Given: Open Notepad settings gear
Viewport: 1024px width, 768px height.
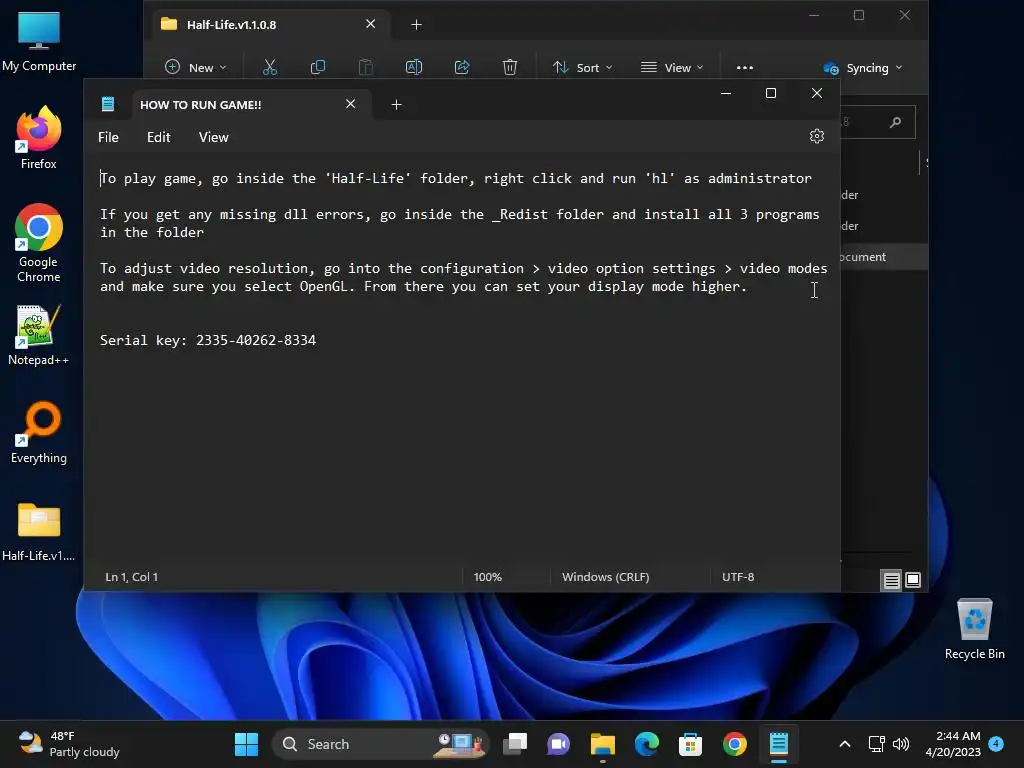Looking at the screenshot, I should pyautogui.click(x=816, y=136).
